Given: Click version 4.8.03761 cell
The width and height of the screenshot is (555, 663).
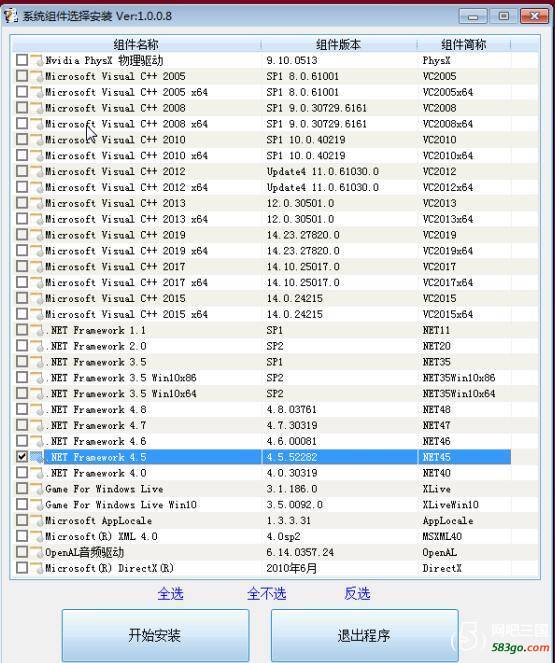Looking at the screenshot, I should tap(291, 409).
